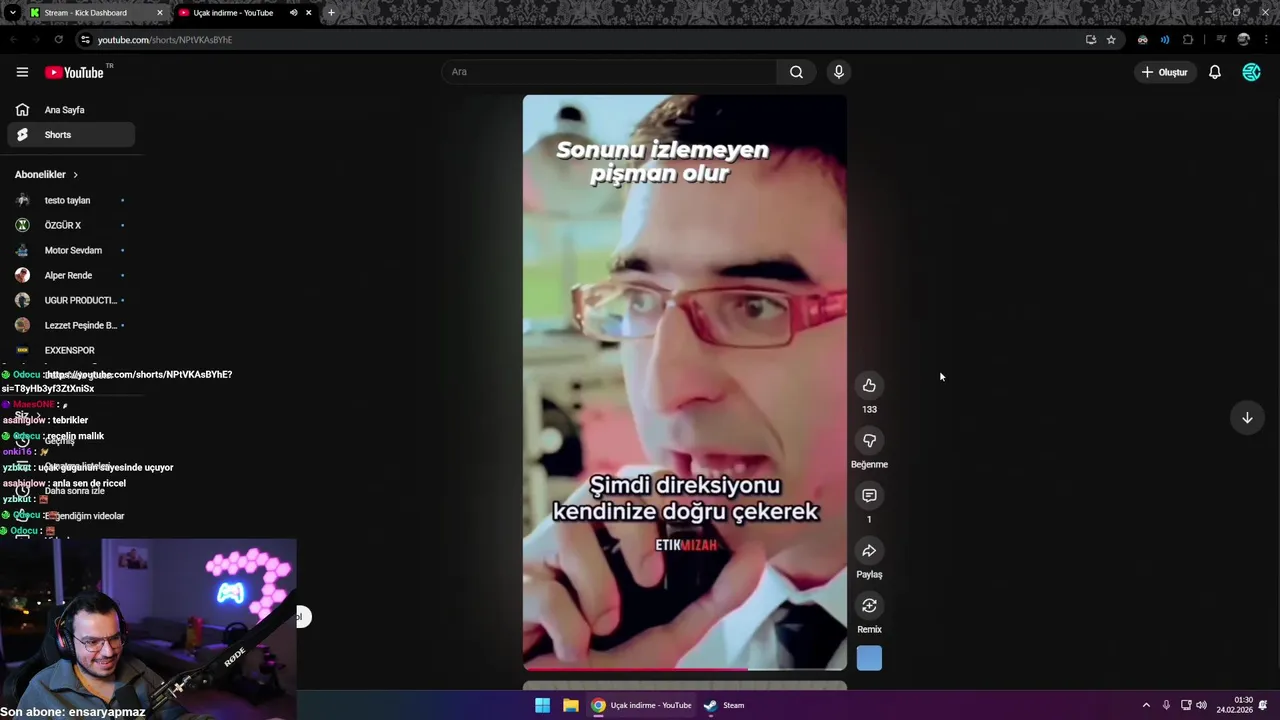
Task: Open the blue sound thumbnail under Remix
Action: tap(869, 658)
